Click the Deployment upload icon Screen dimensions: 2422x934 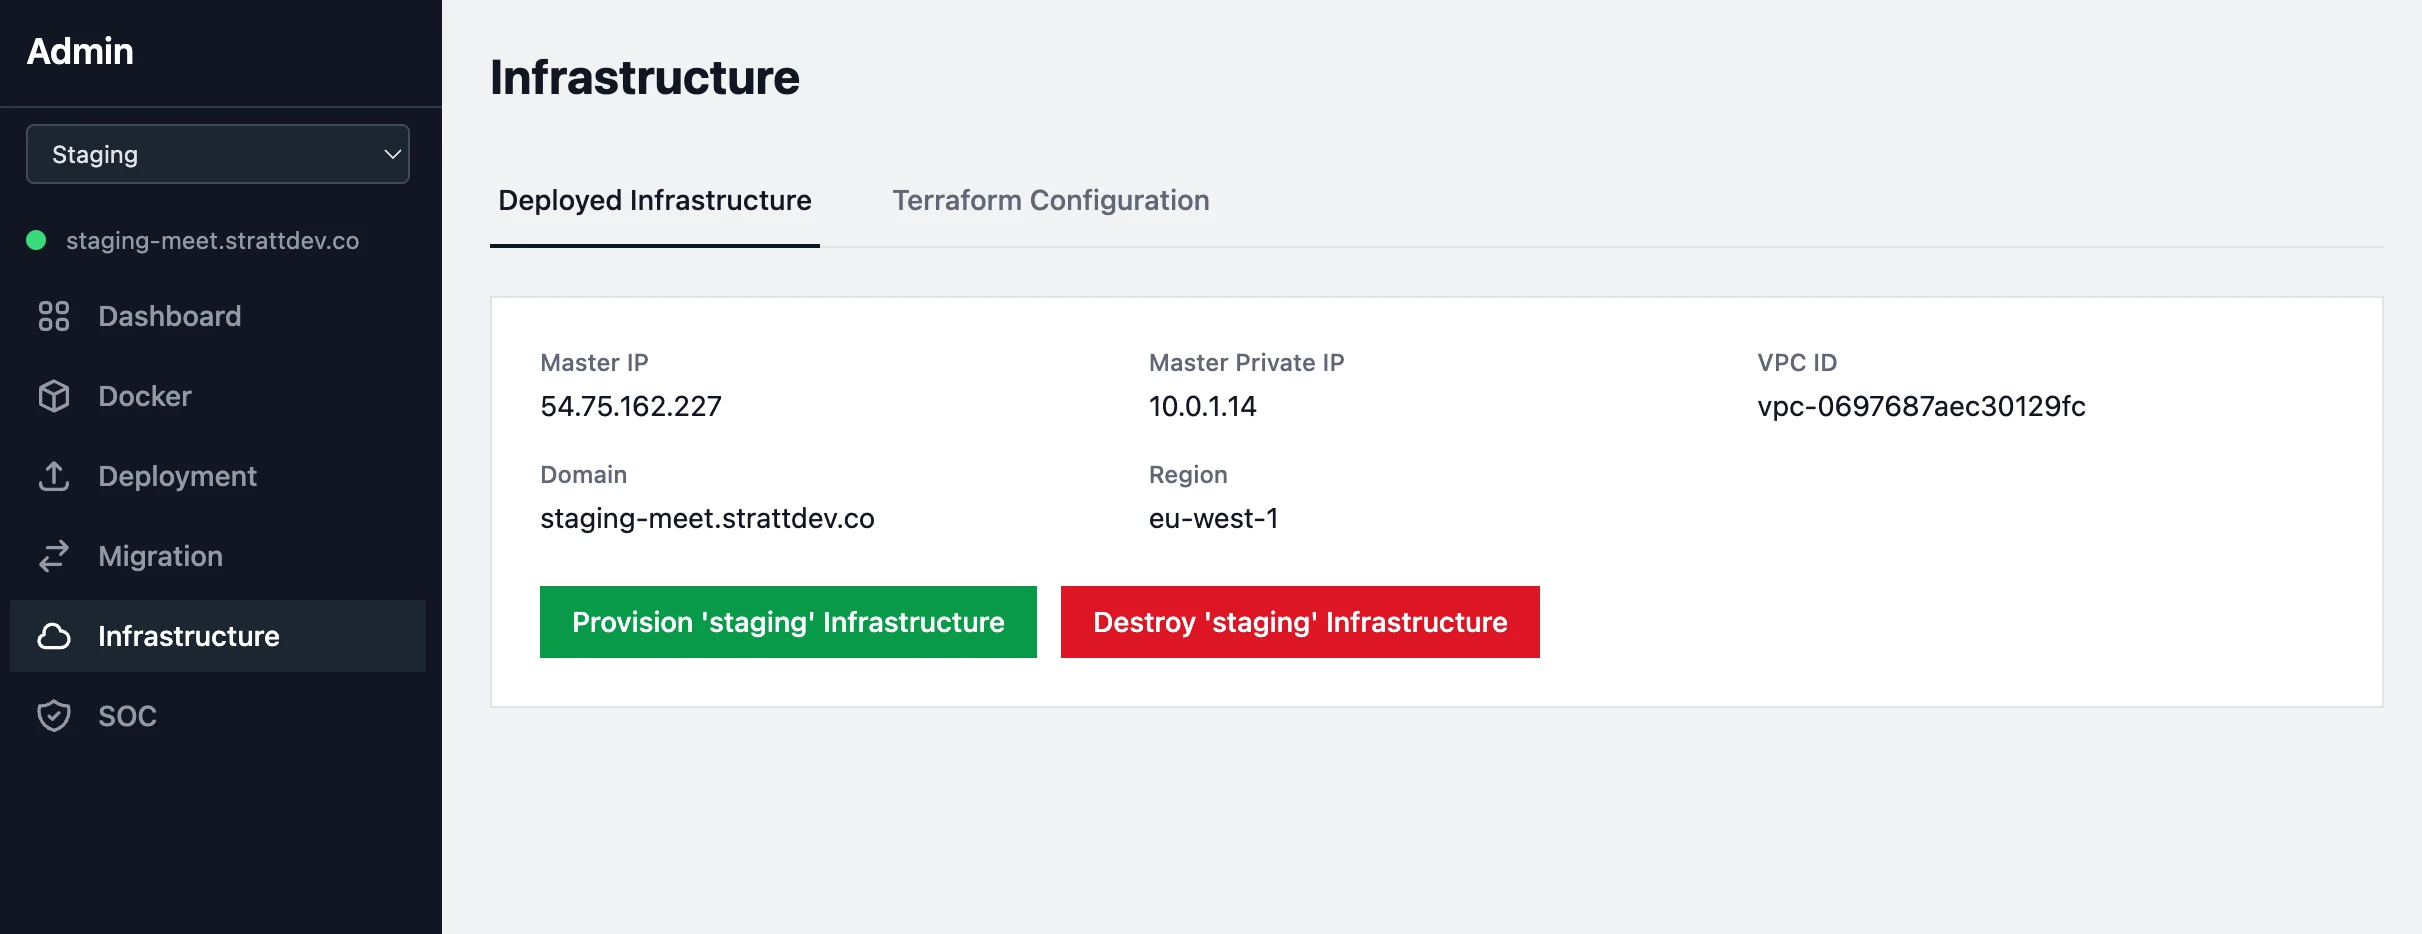click(54, 477)
